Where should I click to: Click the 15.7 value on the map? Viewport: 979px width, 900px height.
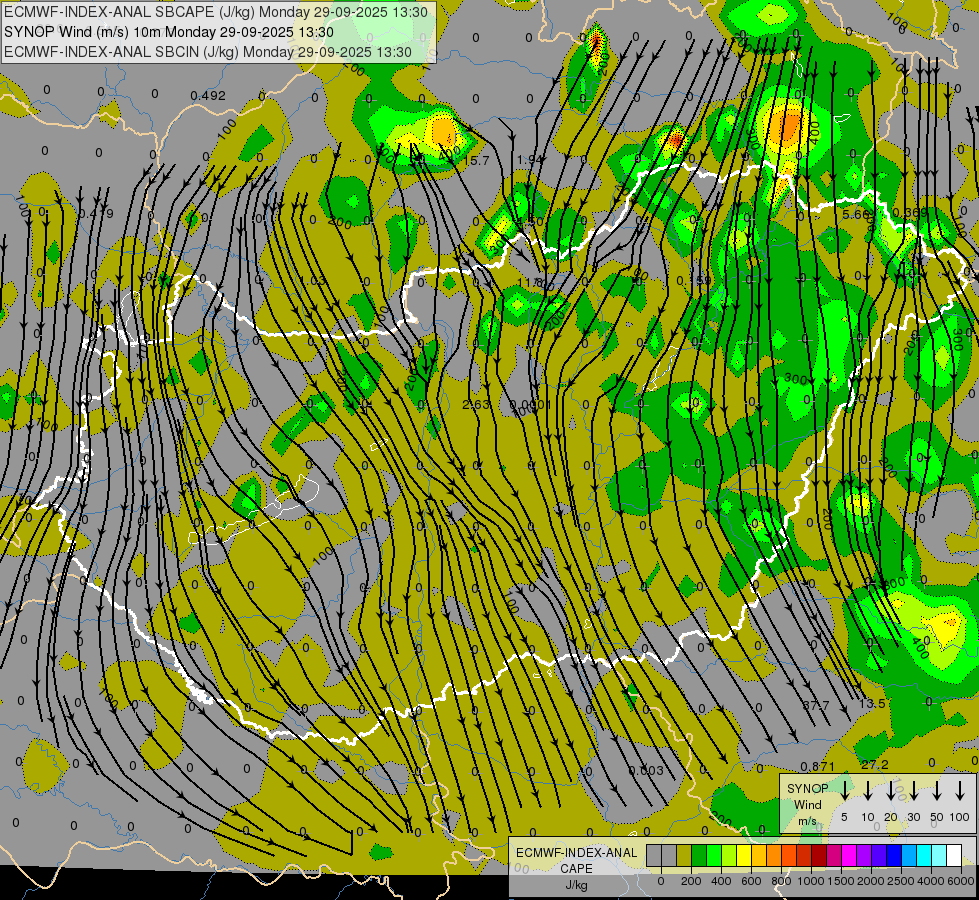point(476,161)
